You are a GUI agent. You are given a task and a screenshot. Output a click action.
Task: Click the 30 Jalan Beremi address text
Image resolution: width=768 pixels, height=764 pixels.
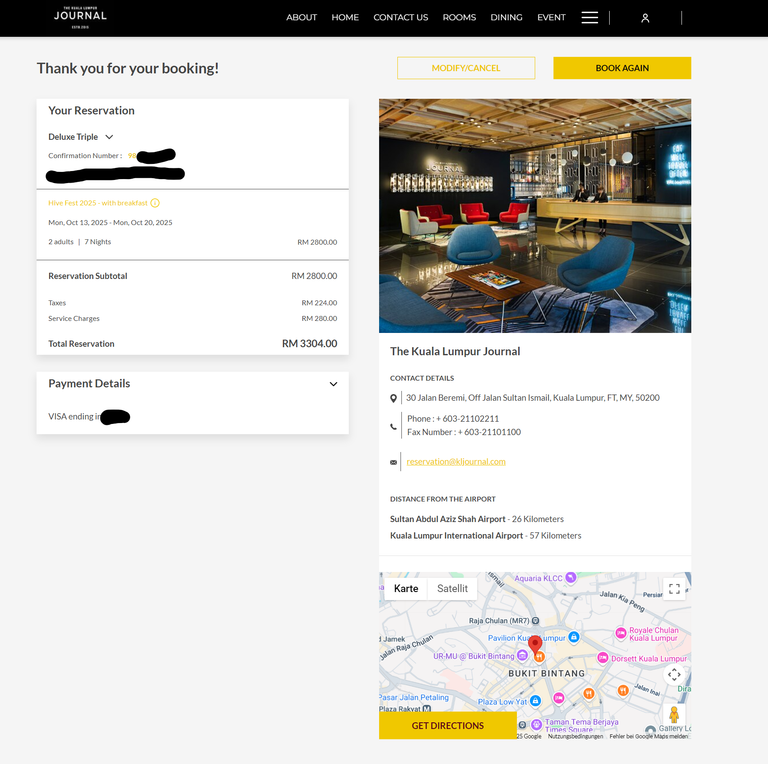(x=533, y=398)
